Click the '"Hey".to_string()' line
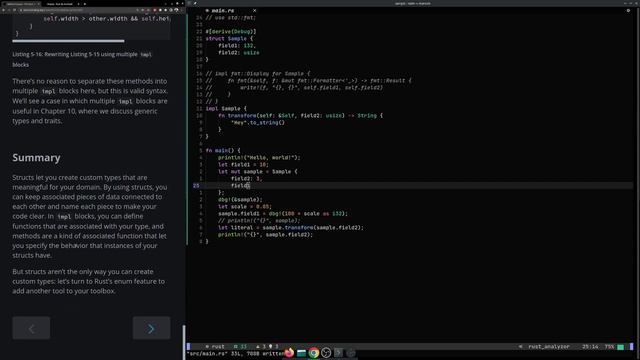 tap(258, 122)
